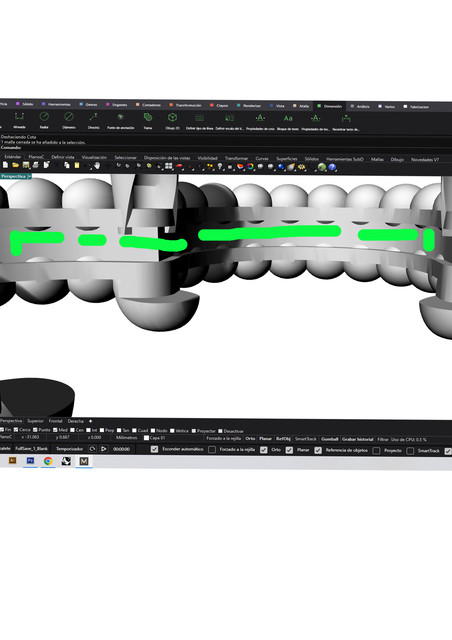The width and height of the screenshot is (452, 640).
Task: Open Illustrator from the taskbar
Action: click(12, 460)
